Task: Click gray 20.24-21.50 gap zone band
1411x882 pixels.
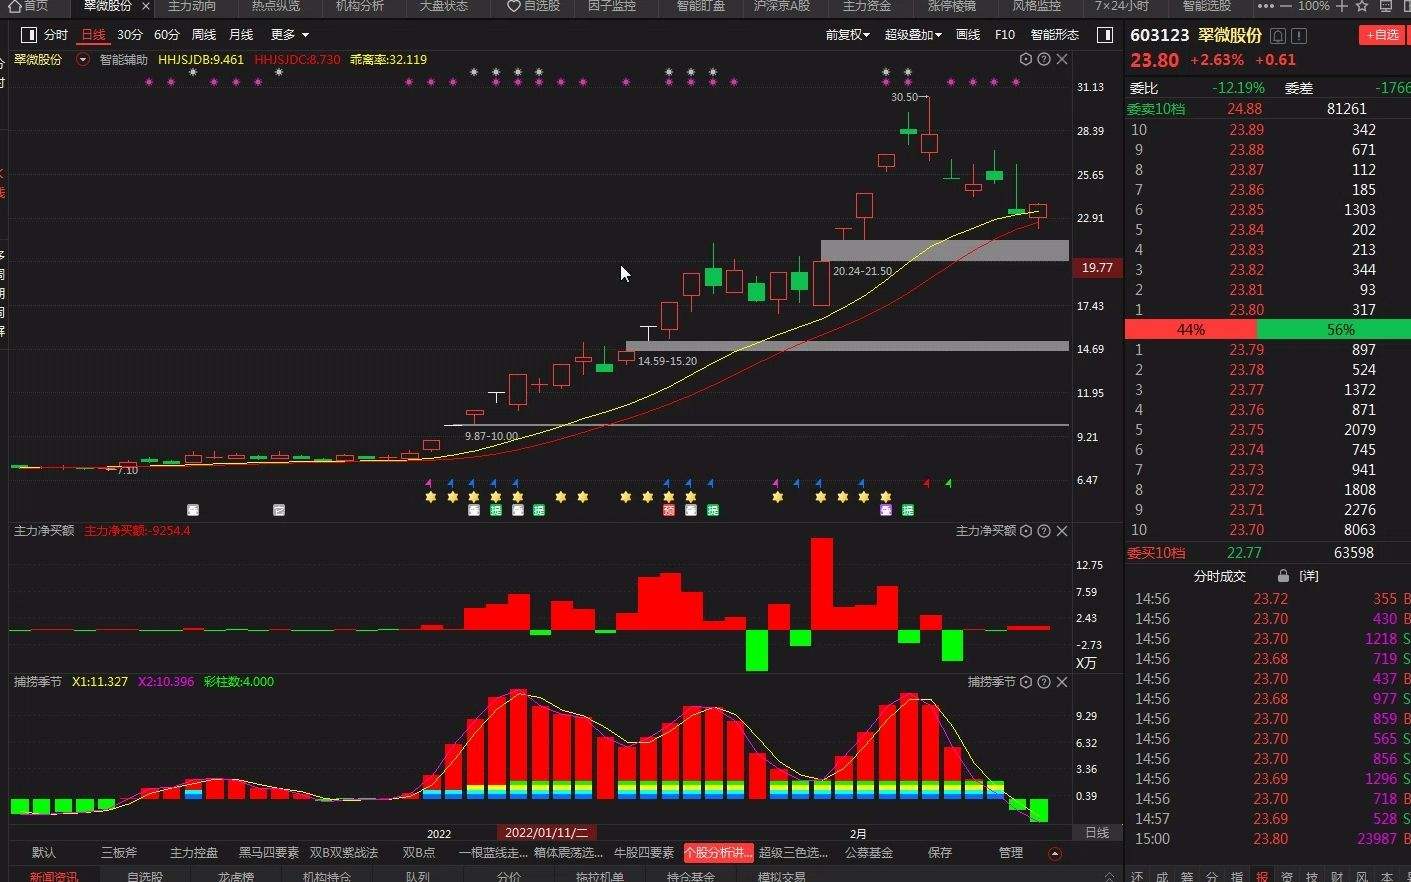Action: click(x=945, y=251)
